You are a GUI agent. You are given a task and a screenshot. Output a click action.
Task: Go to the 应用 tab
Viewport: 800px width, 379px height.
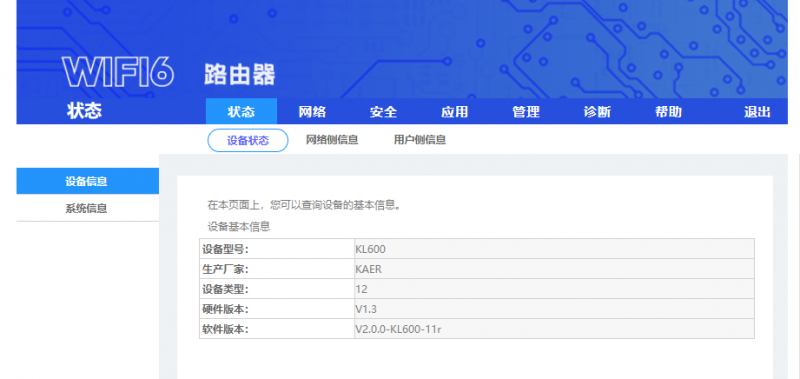455,112
